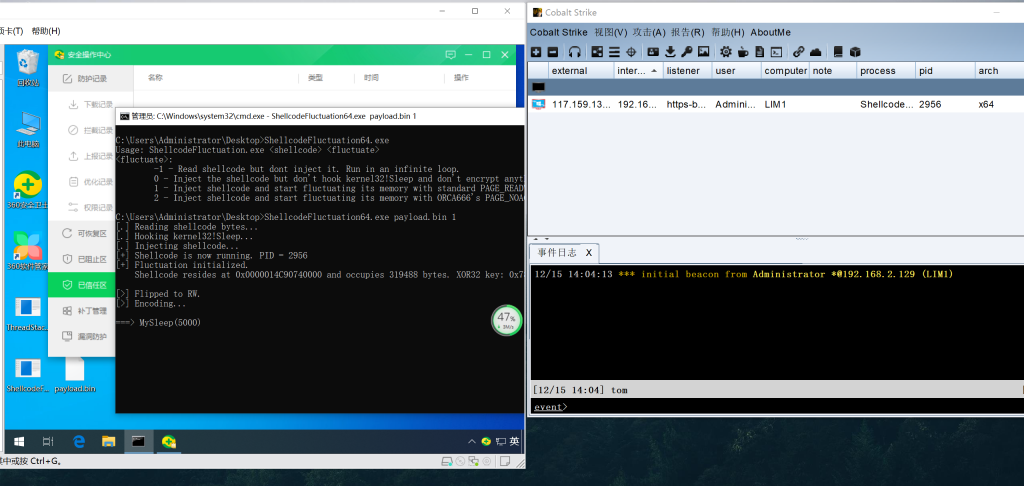
Task: Open 拦截记录 in security center sidebar
Action: pos(91,130)
